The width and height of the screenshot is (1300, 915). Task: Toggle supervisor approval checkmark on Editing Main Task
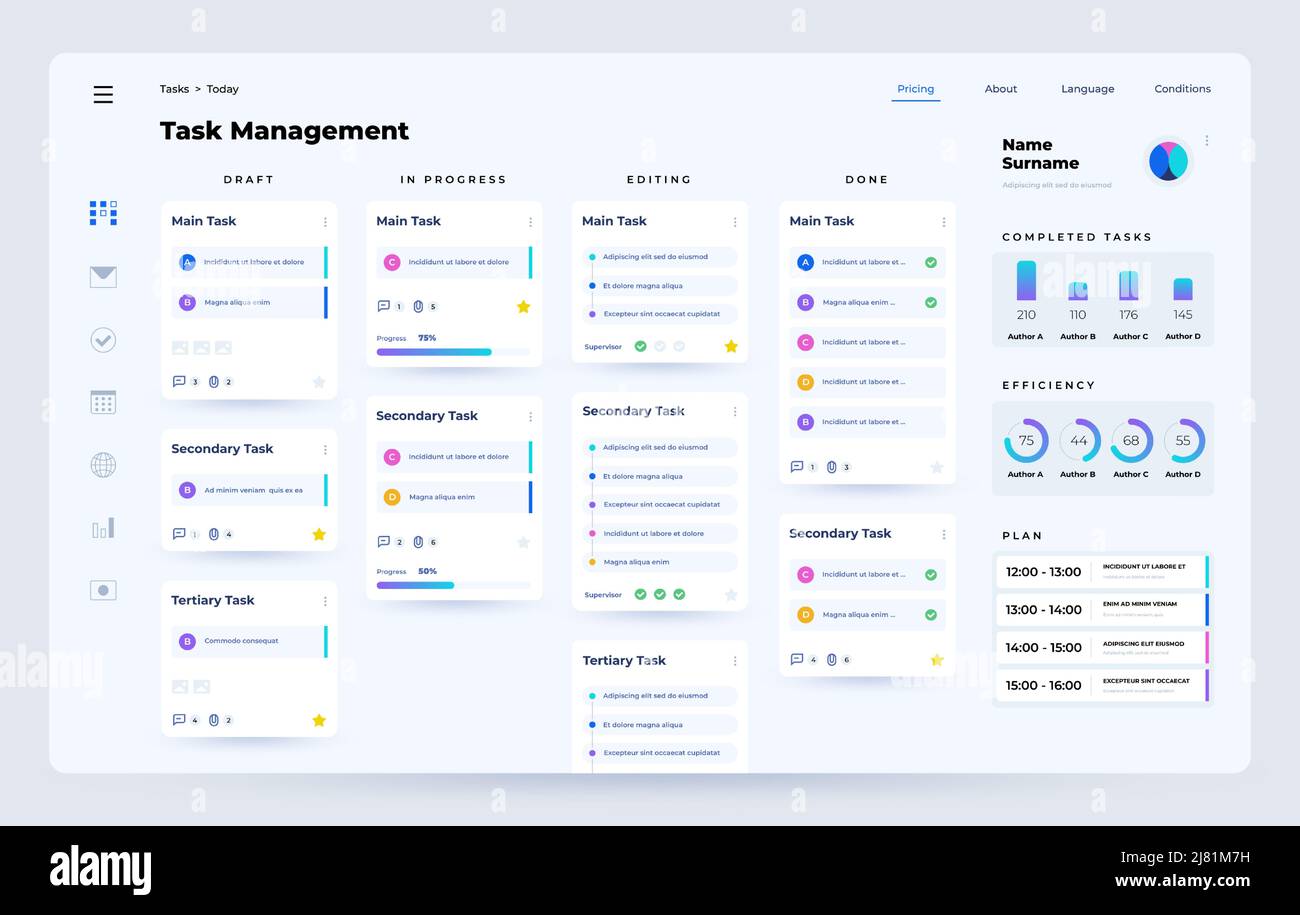[x=641, y=346]
